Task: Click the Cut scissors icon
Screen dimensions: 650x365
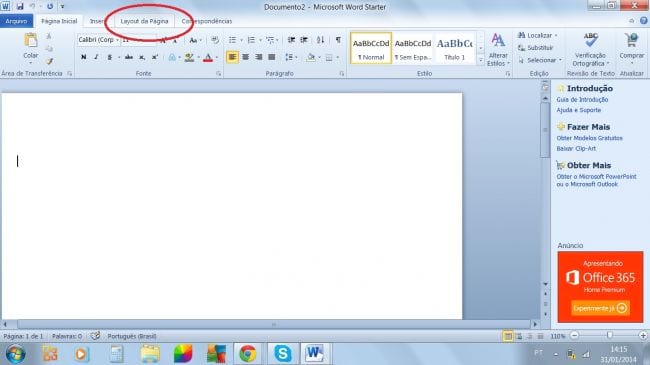Action: pyautogui.click(x=49, y=36)
